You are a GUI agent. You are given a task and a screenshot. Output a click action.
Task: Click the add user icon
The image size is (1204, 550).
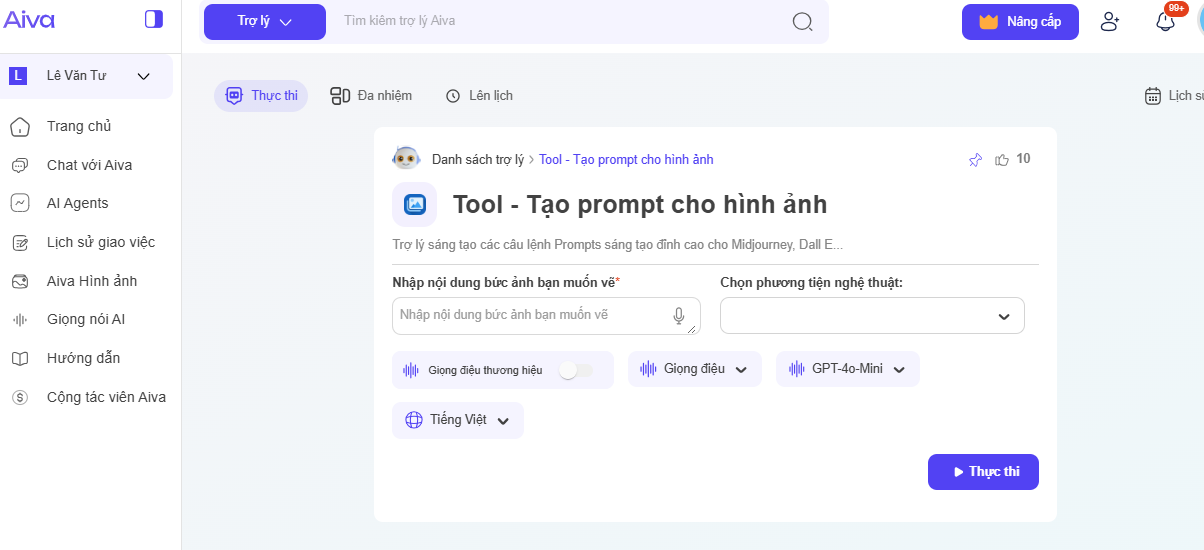(x=1109, y=22)
